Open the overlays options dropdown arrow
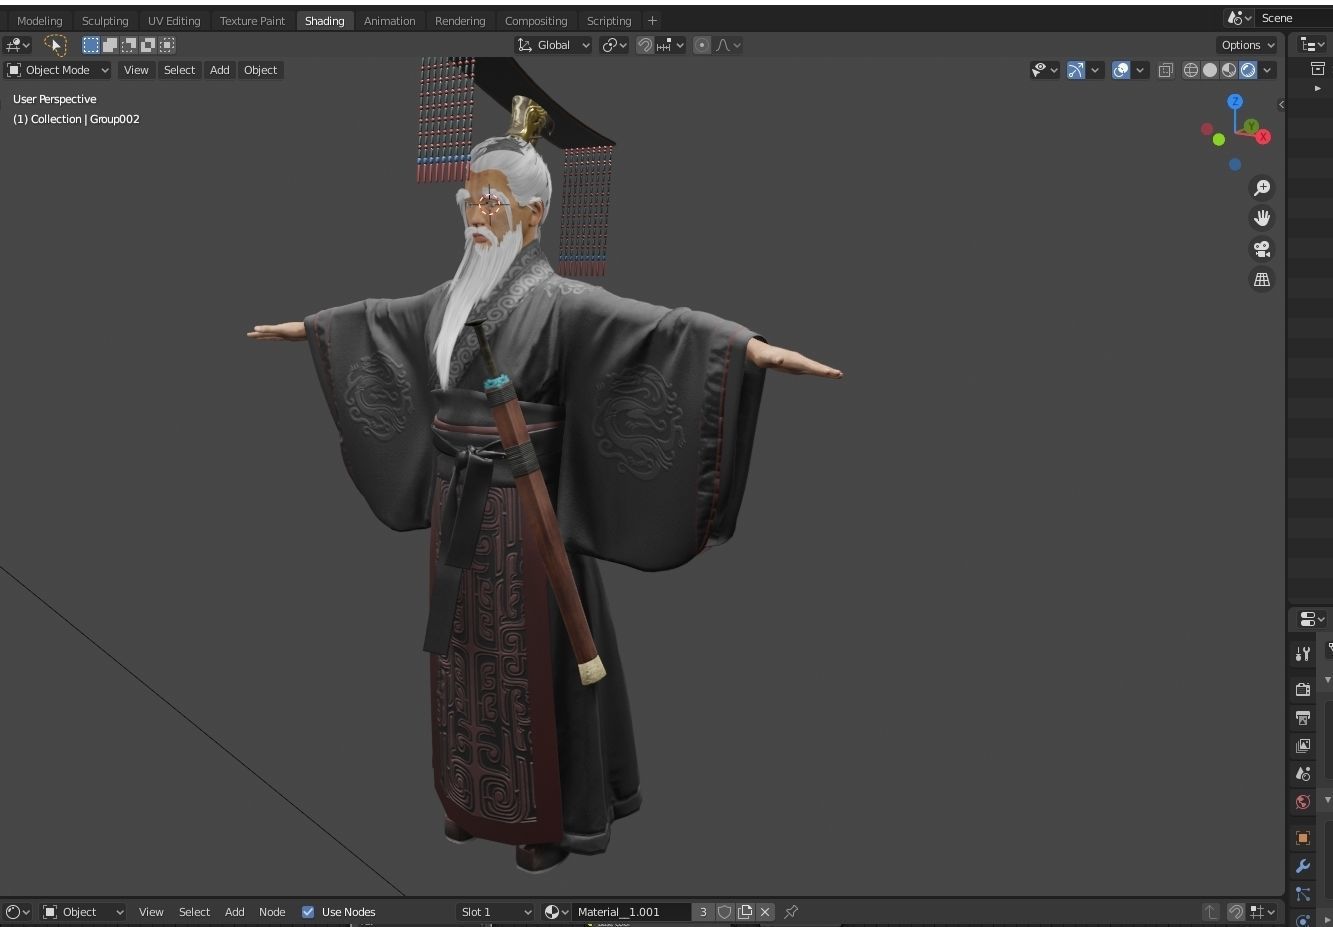This screenshot has width=1333, height=927. (1140, 70)
